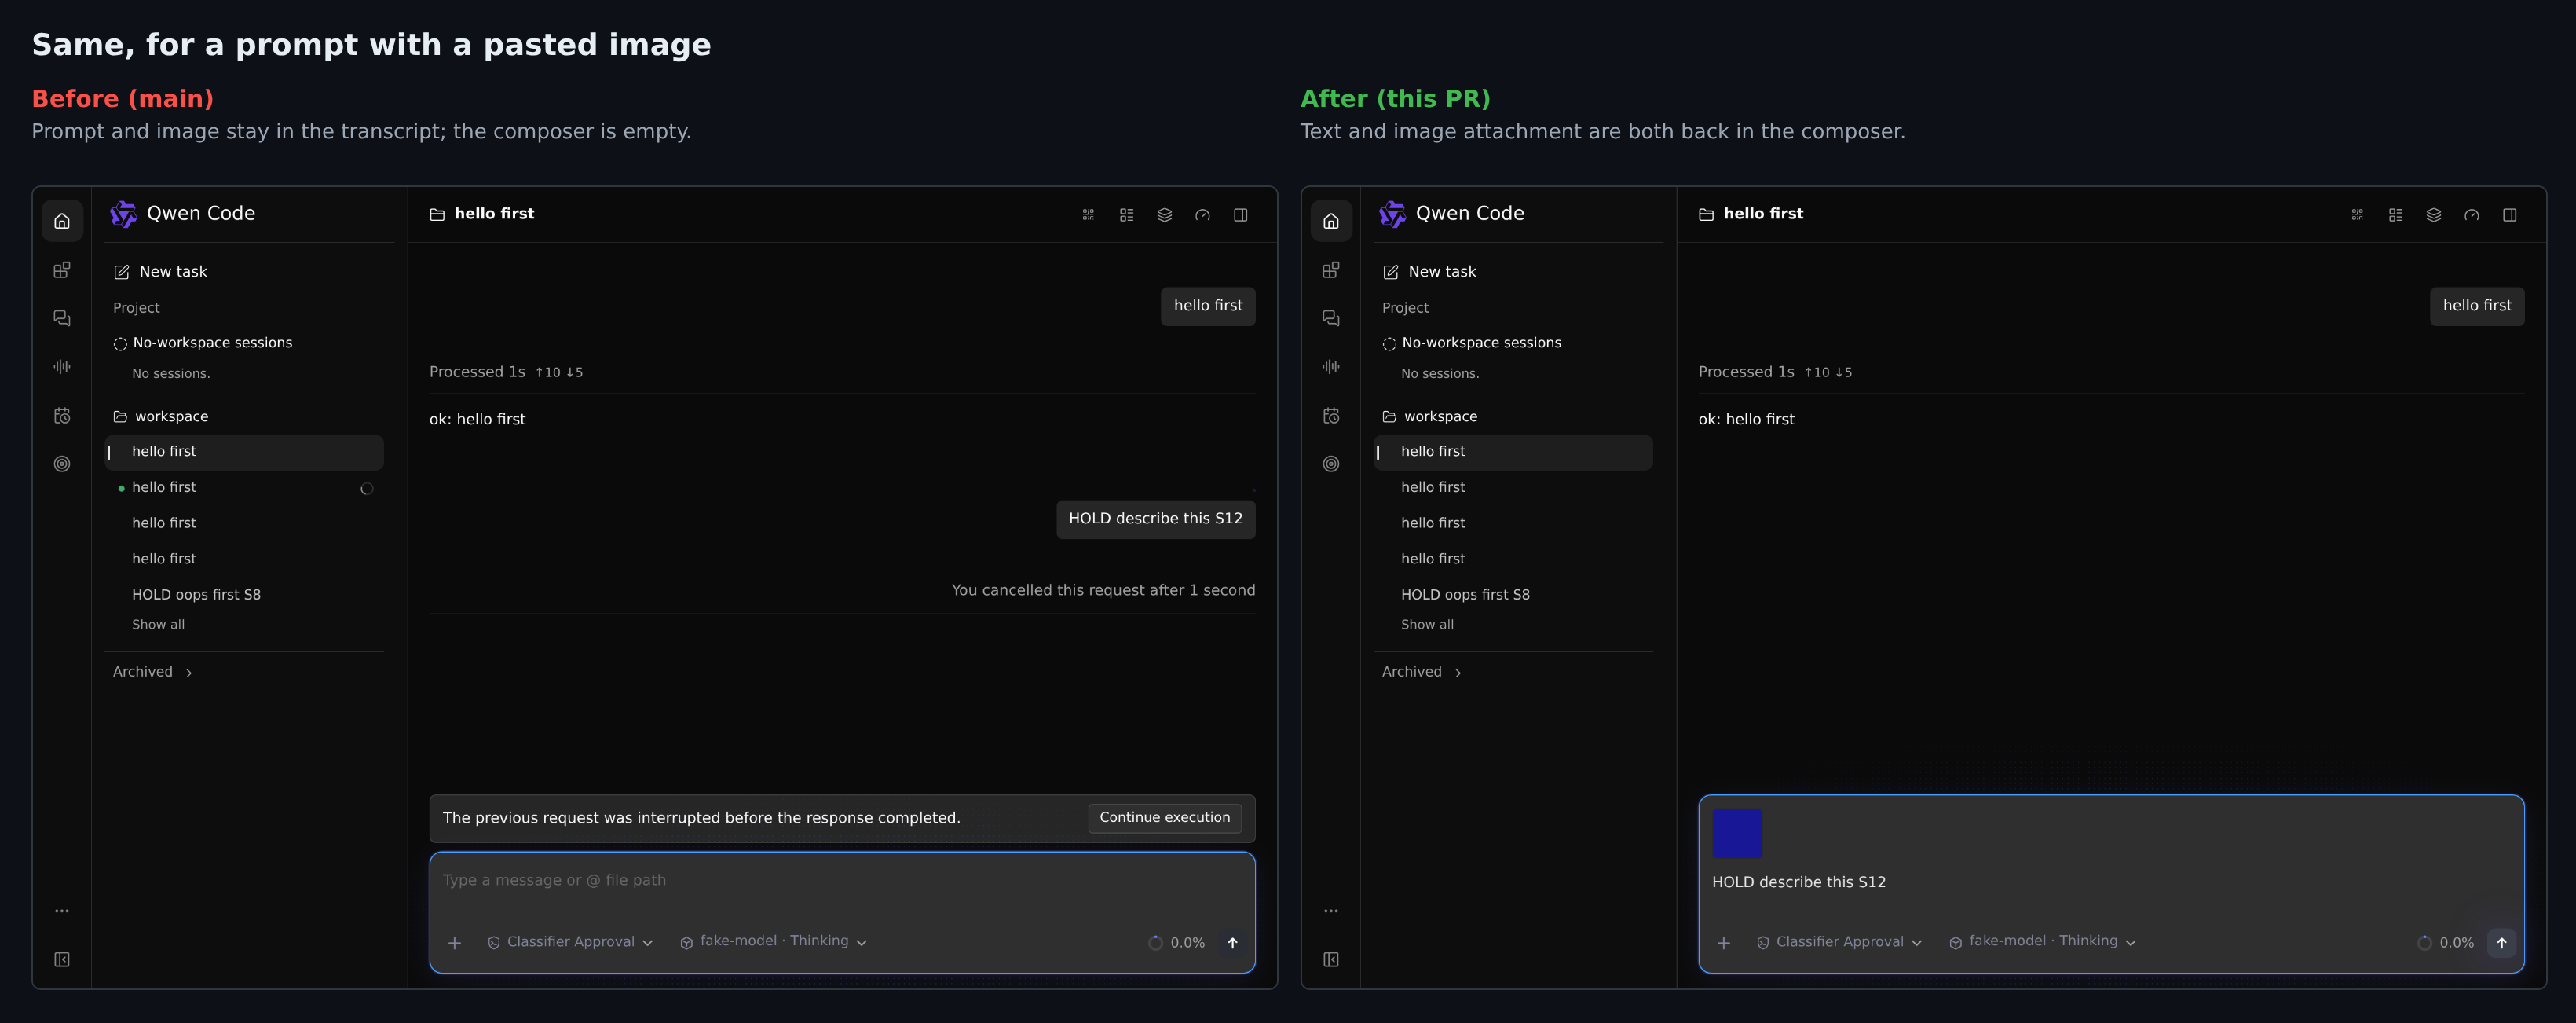Image resolution: width=2576 pixels, height=1023 pixels.
Task: Open target circle icon in After panel rail
Action: [1331, 464]
